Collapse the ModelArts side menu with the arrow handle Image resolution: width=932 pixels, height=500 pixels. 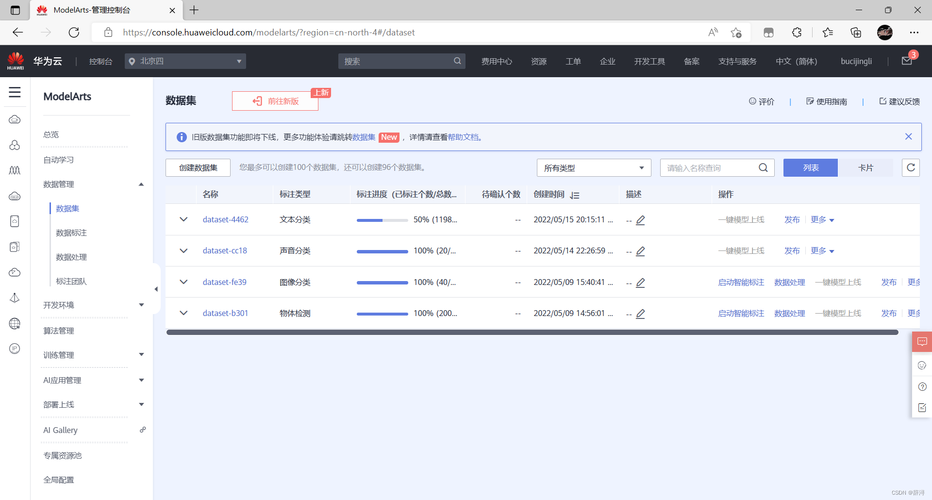[156, 289]
